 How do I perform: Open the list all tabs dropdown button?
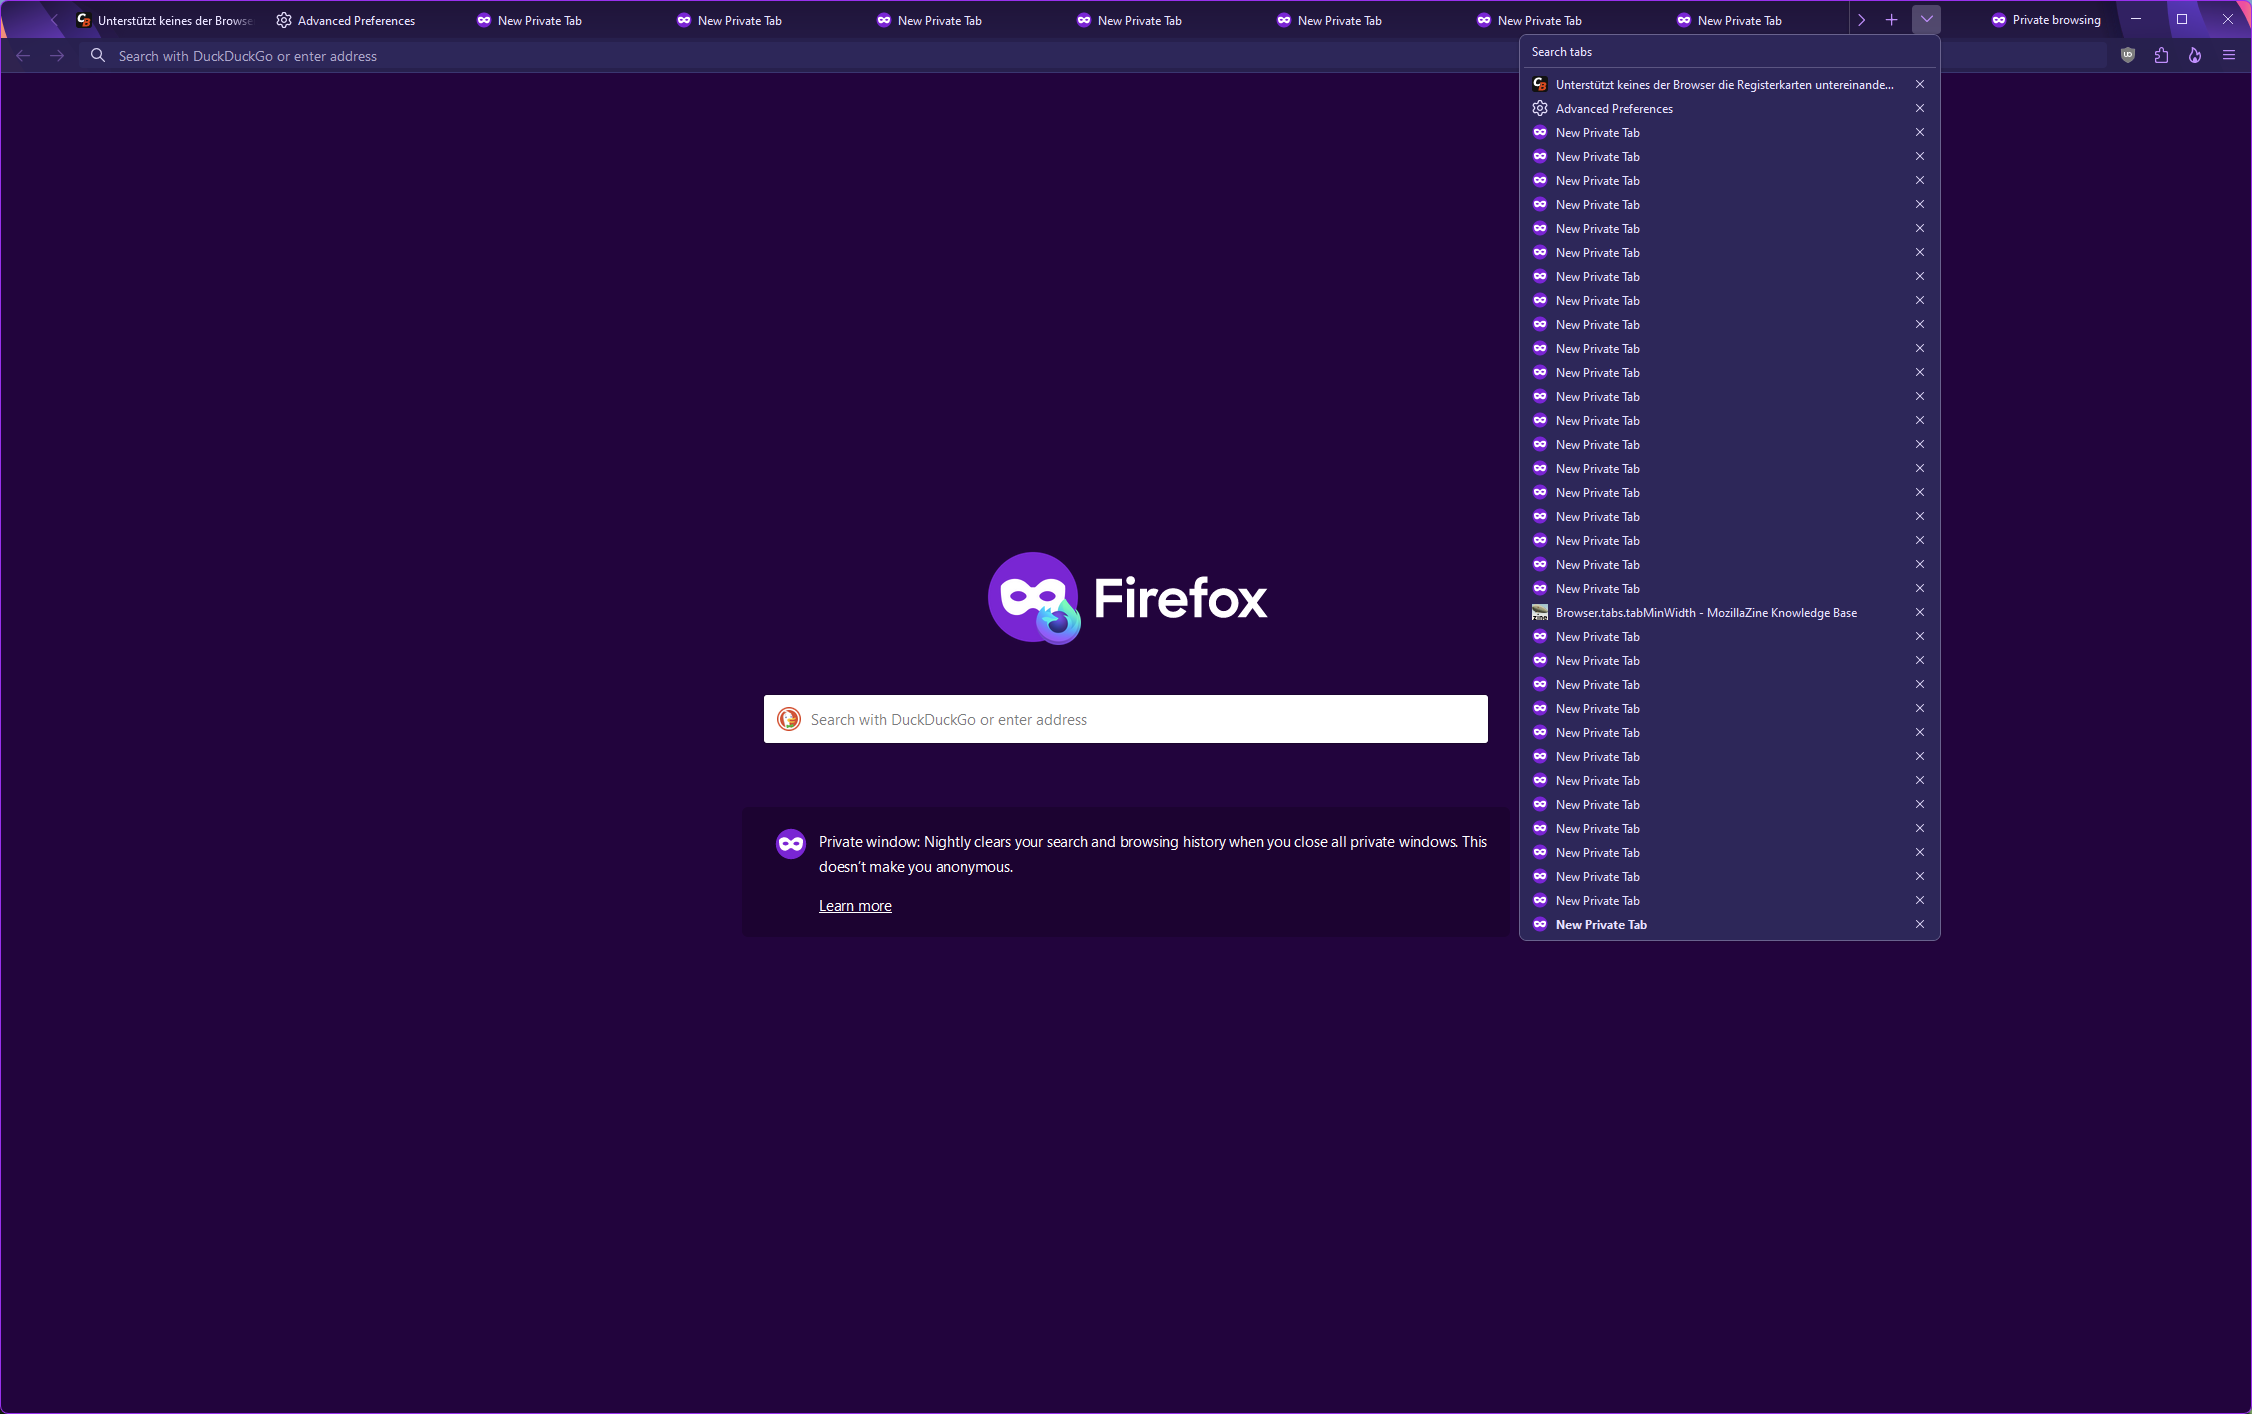click(1926, 20)
